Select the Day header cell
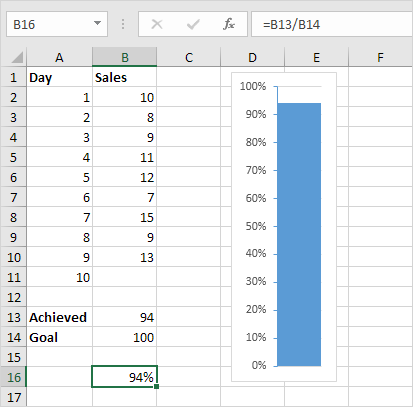The width and height of the screenshot is (413, 407). 59,77
